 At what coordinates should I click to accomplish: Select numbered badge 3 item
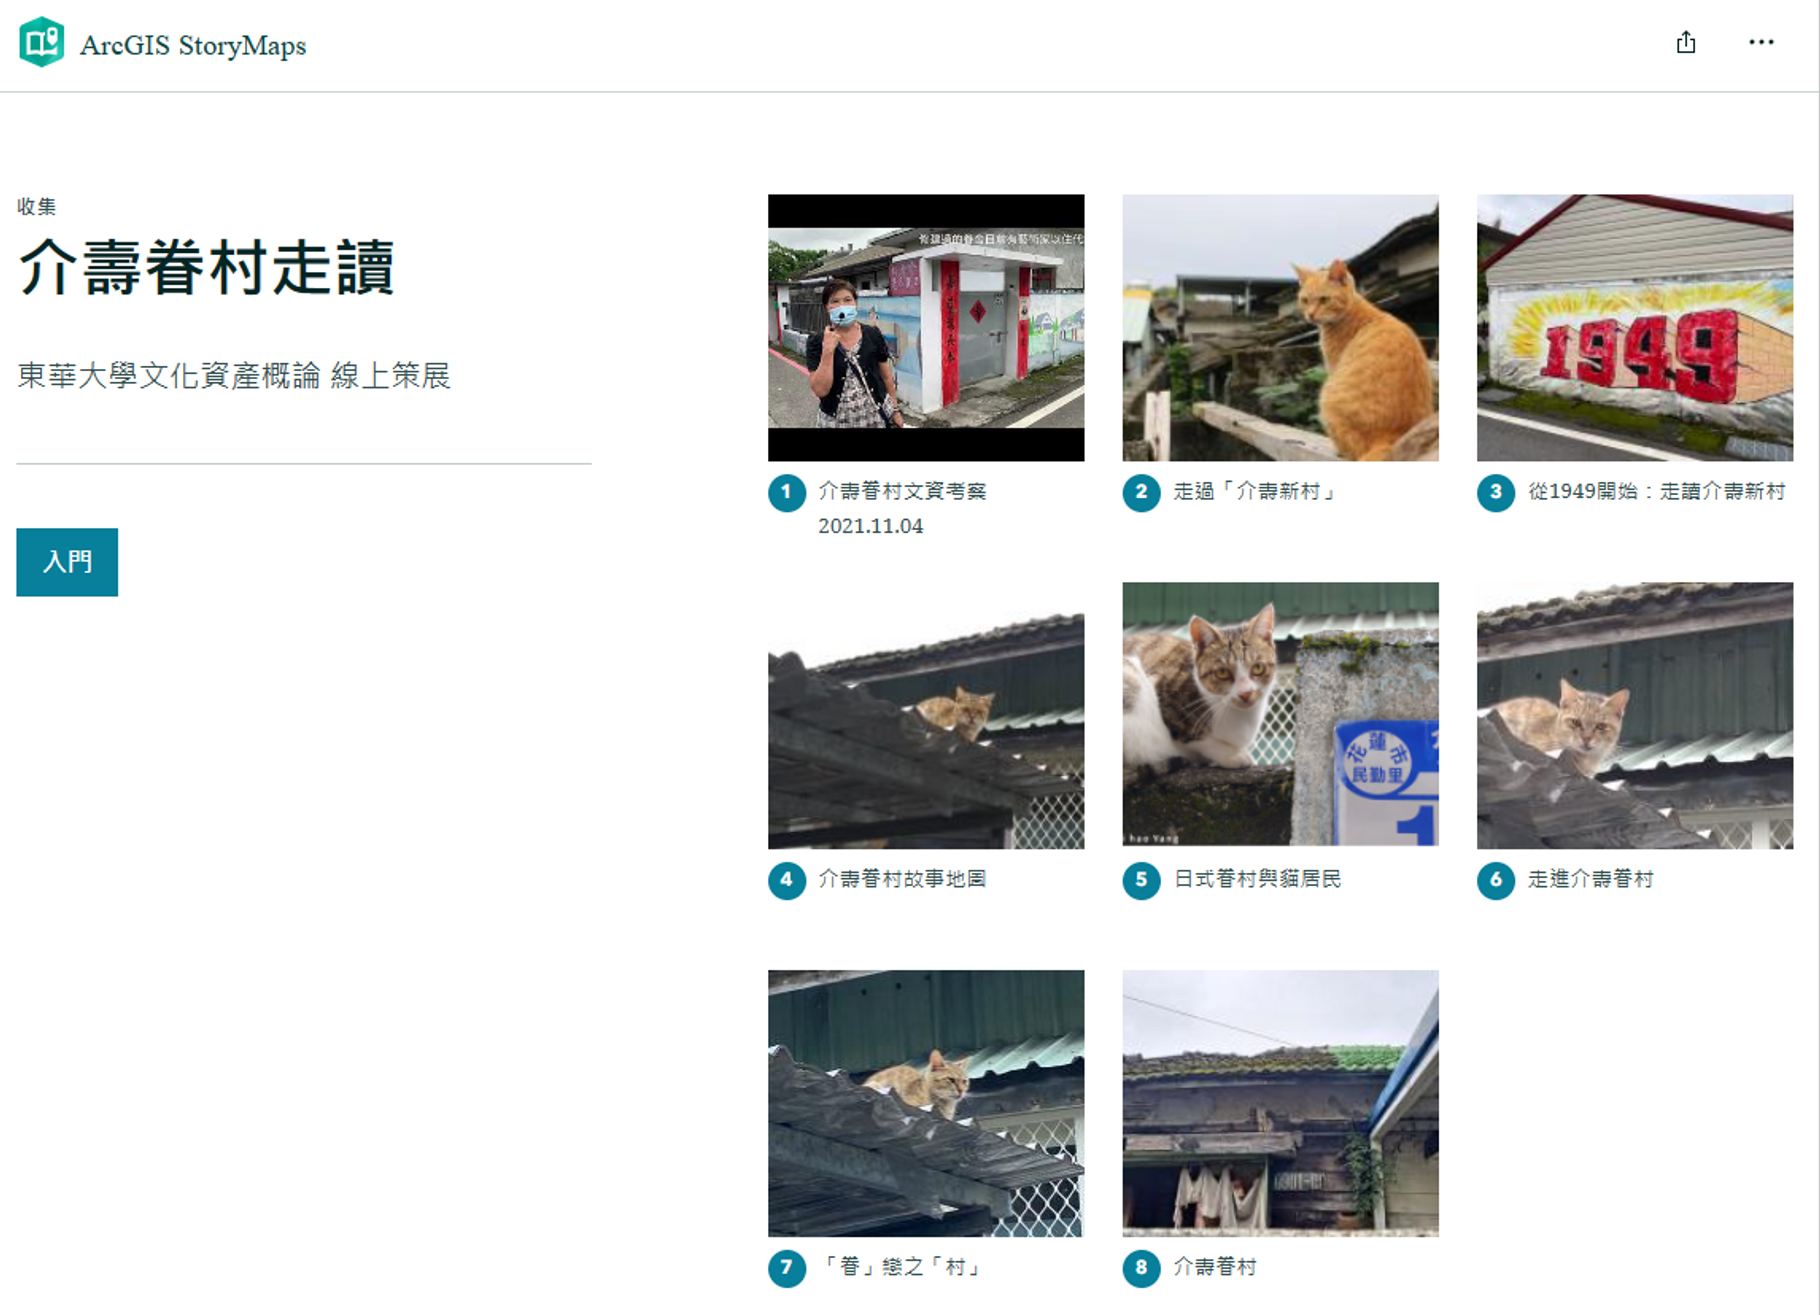[1496, 492]
